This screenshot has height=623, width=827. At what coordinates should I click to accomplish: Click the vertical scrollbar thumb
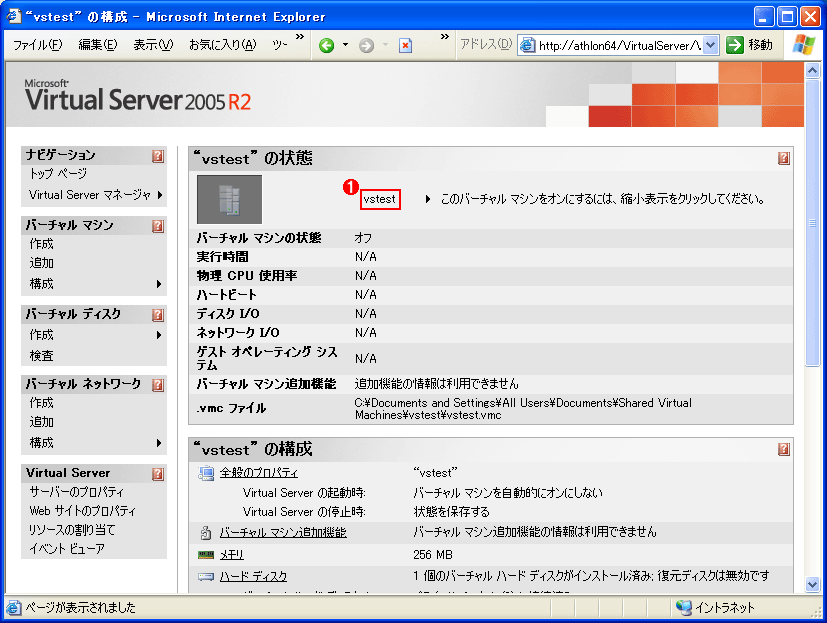812,223
